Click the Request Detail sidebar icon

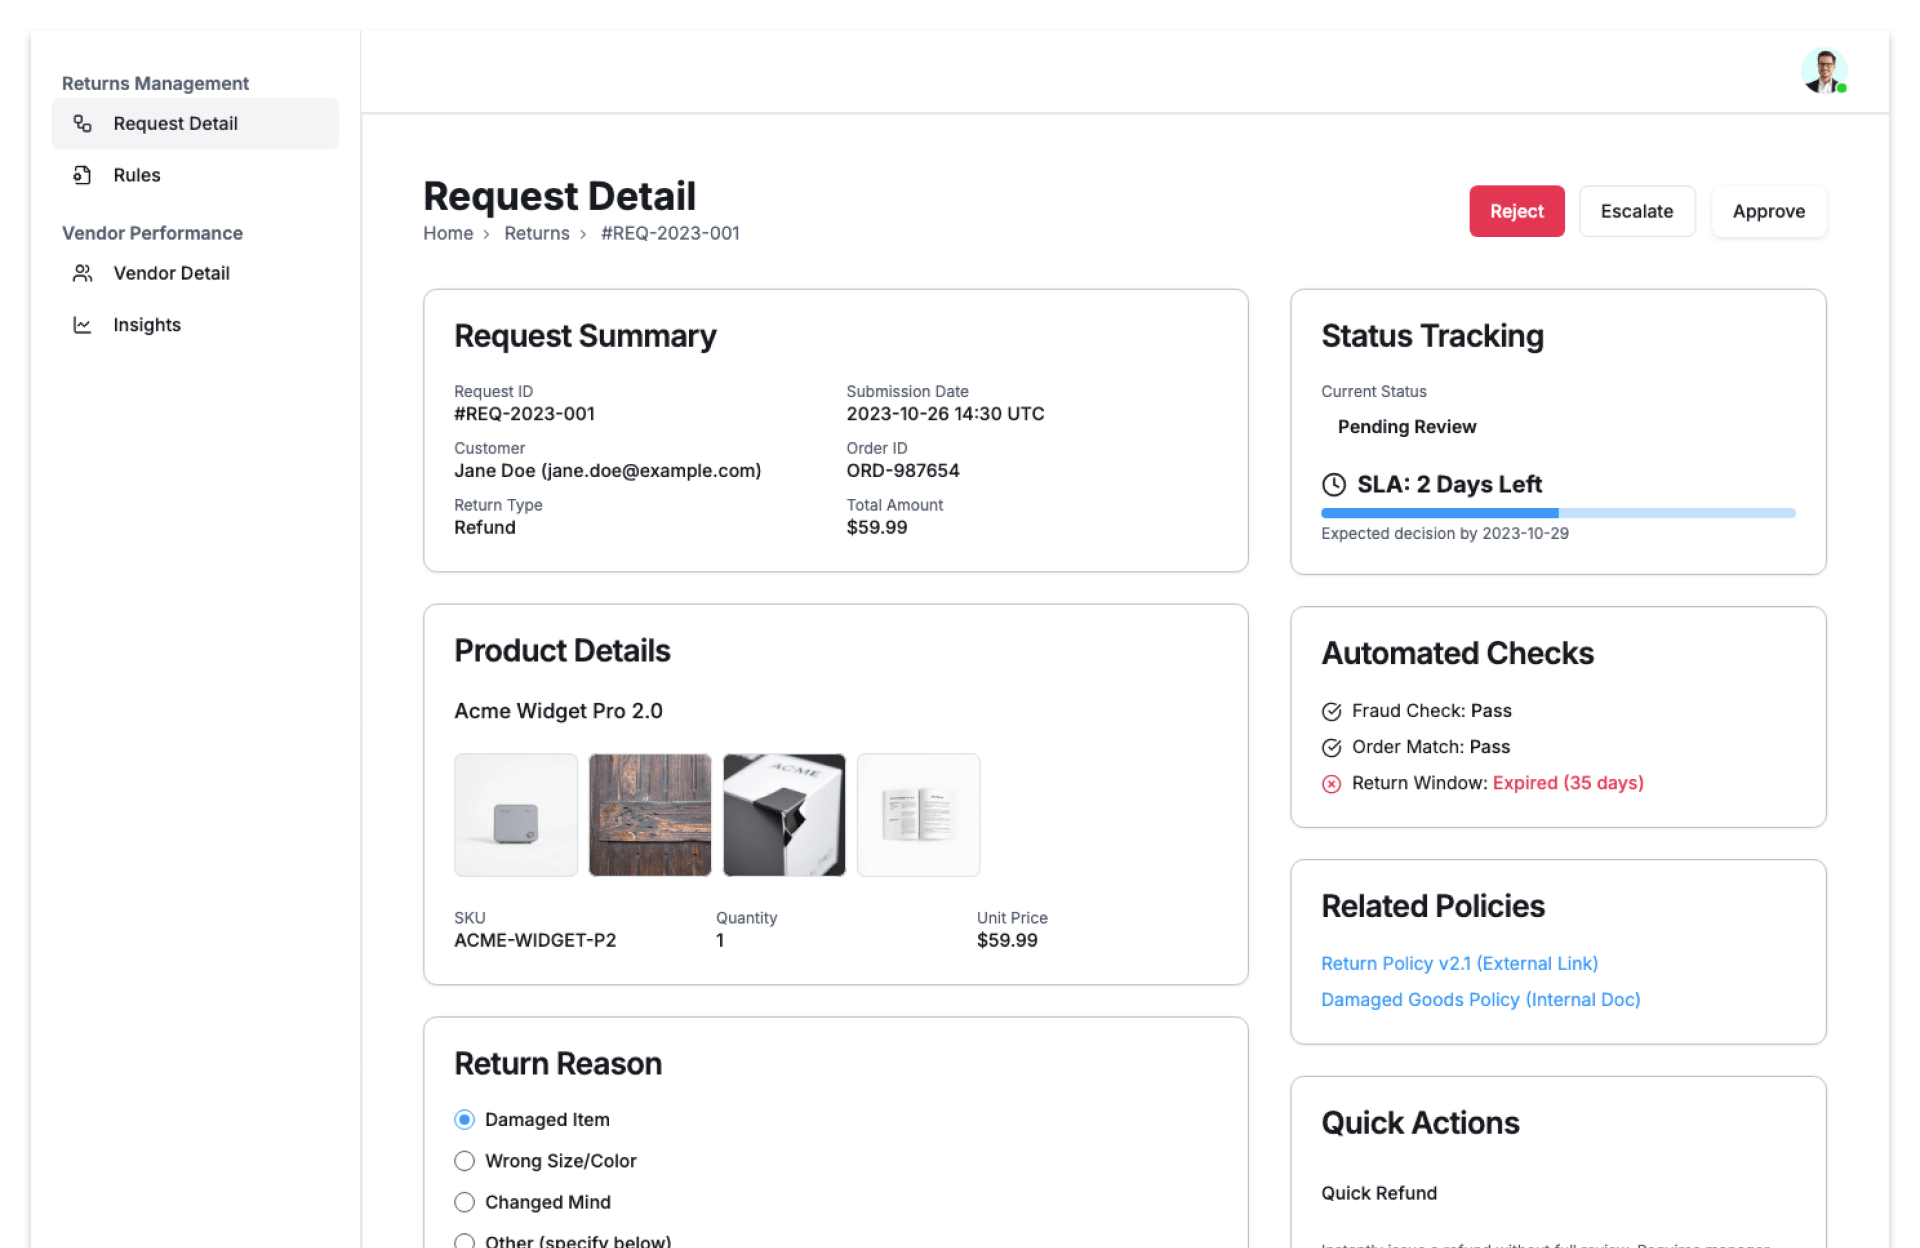click(83, 123)
